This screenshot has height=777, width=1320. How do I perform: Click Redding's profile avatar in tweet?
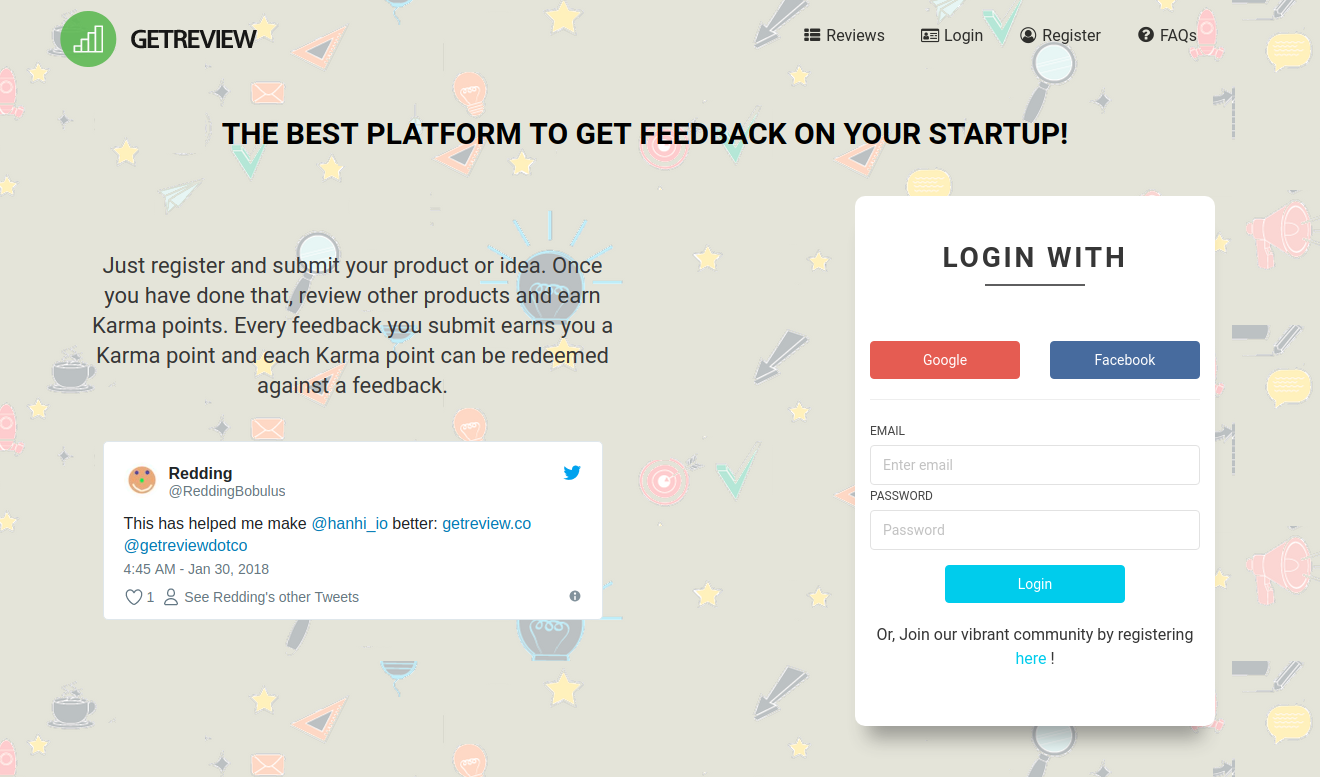[x=142, y=480]
